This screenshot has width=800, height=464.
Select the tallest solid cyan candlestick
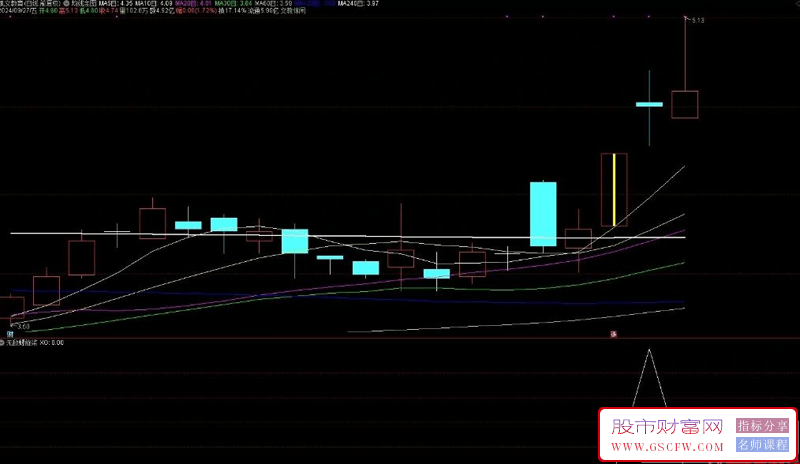coord(543,214)
